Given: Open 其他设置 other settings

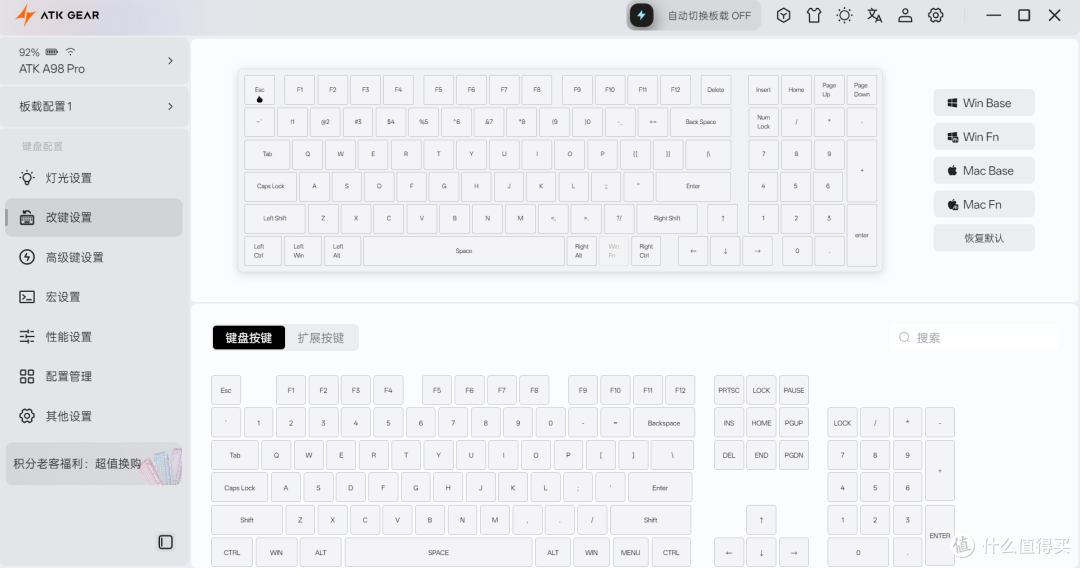Looking at the screenshot, I should pos(94,416).
